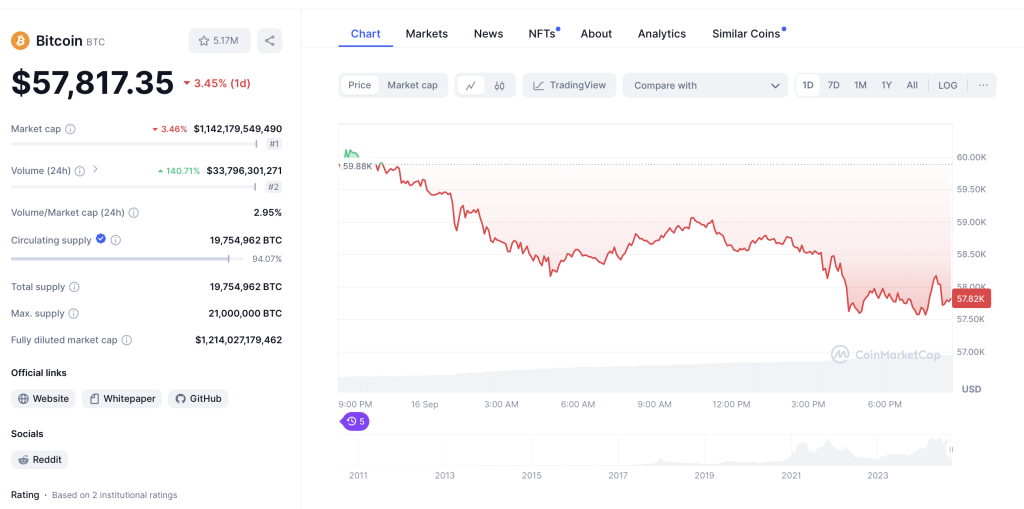Click the historical range navigator chart
Screen dimensions: 1024x509
645,451
